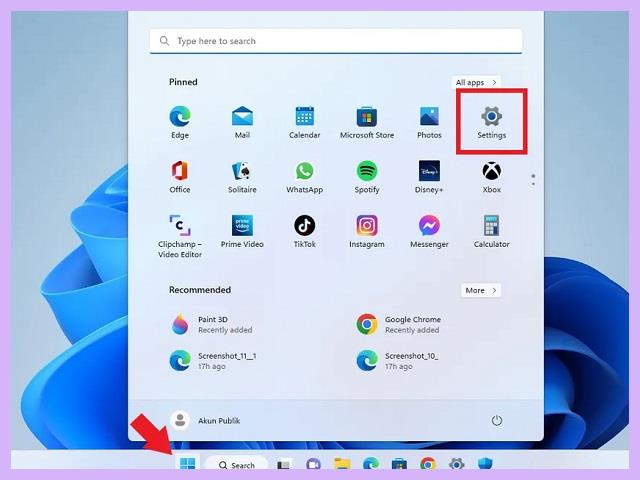Go to next pinned apps page dots
Screen dimensions: 640x480
tap(533, 180)
